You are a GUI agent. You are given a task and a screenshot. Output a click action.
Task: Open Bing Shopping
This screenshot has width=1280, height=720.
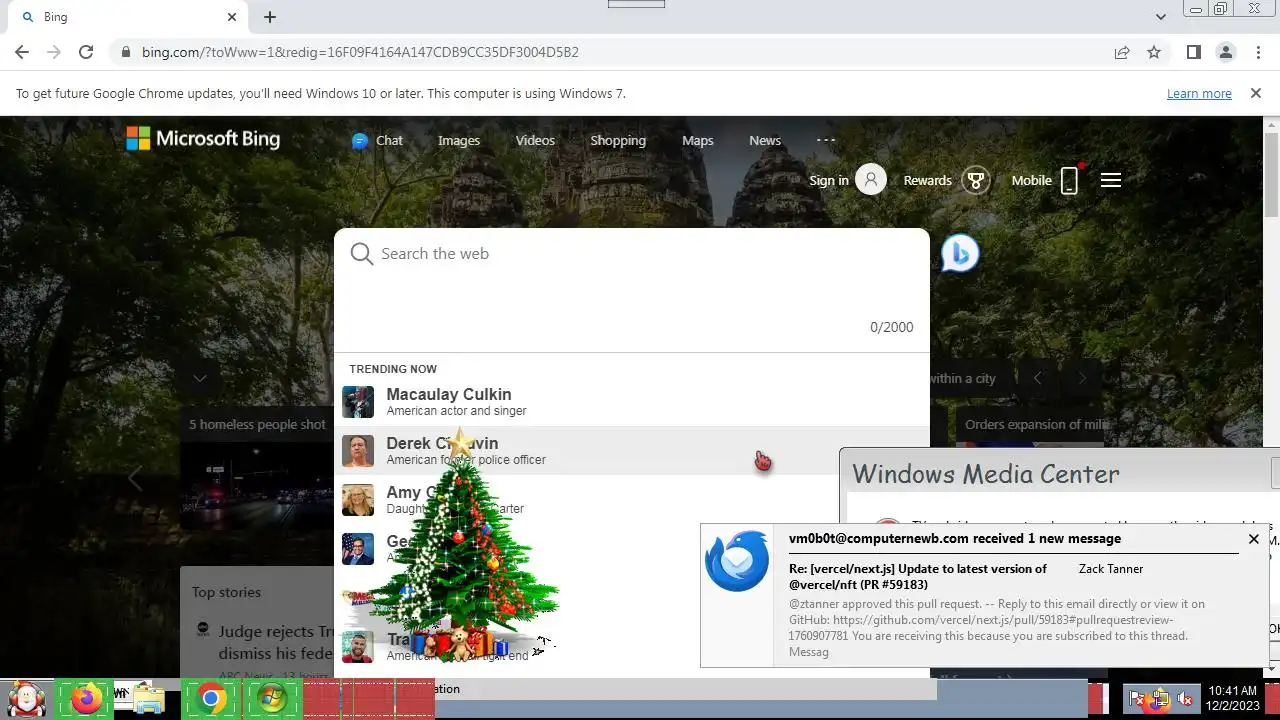tap(618, 141)
